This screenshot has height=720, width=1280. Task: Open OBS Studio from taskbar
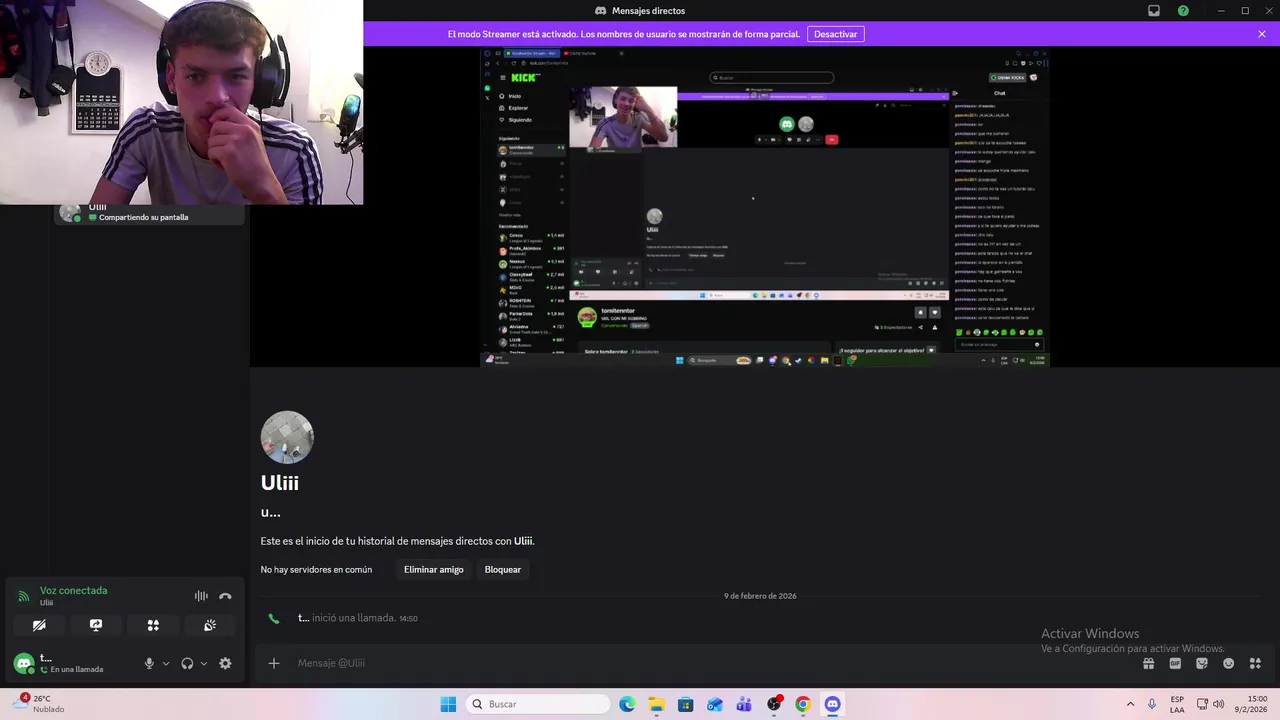click(x=773, y=704)
